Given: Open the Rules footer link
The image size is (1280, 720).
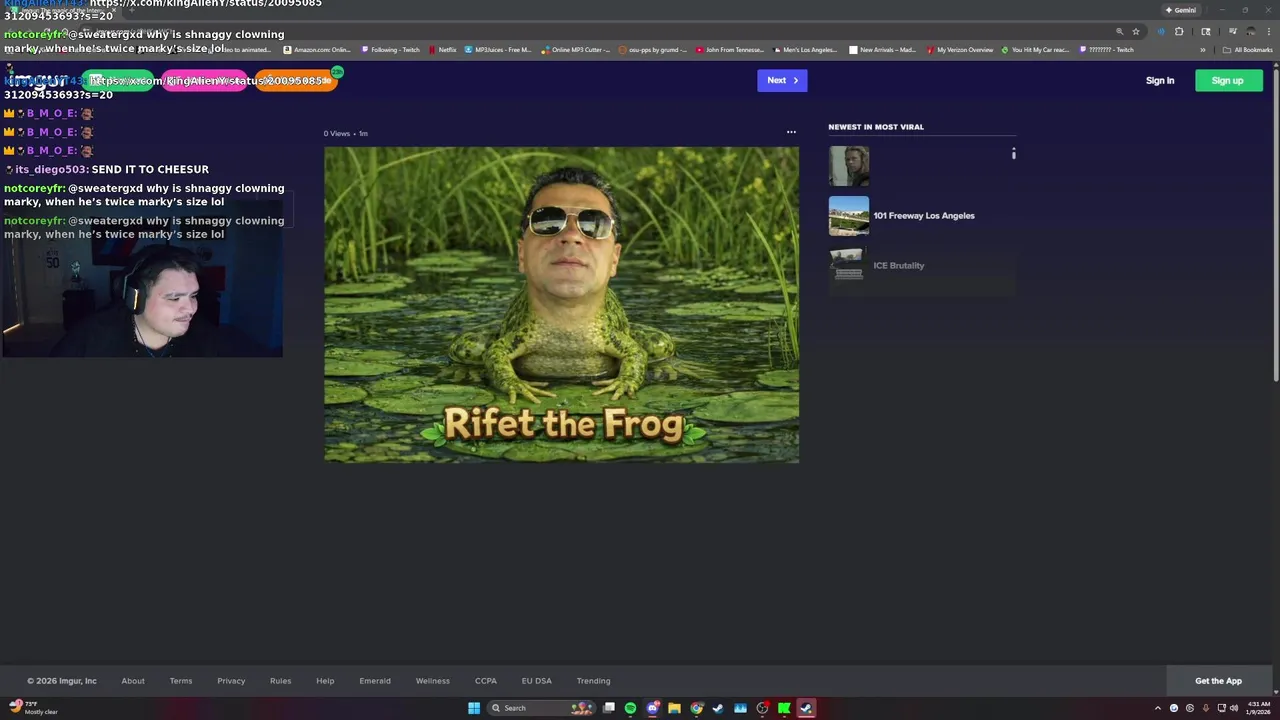Looking at the screenshot, I should (x=280, y=681).
